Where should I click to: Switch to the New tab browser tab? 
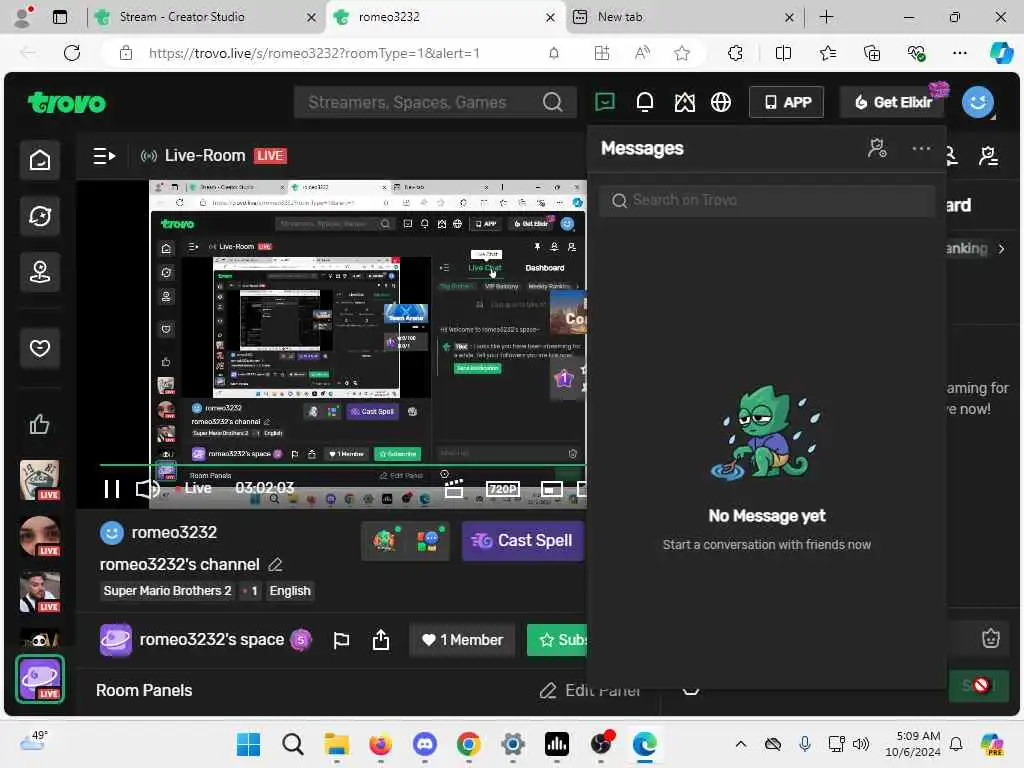(683, 17)
